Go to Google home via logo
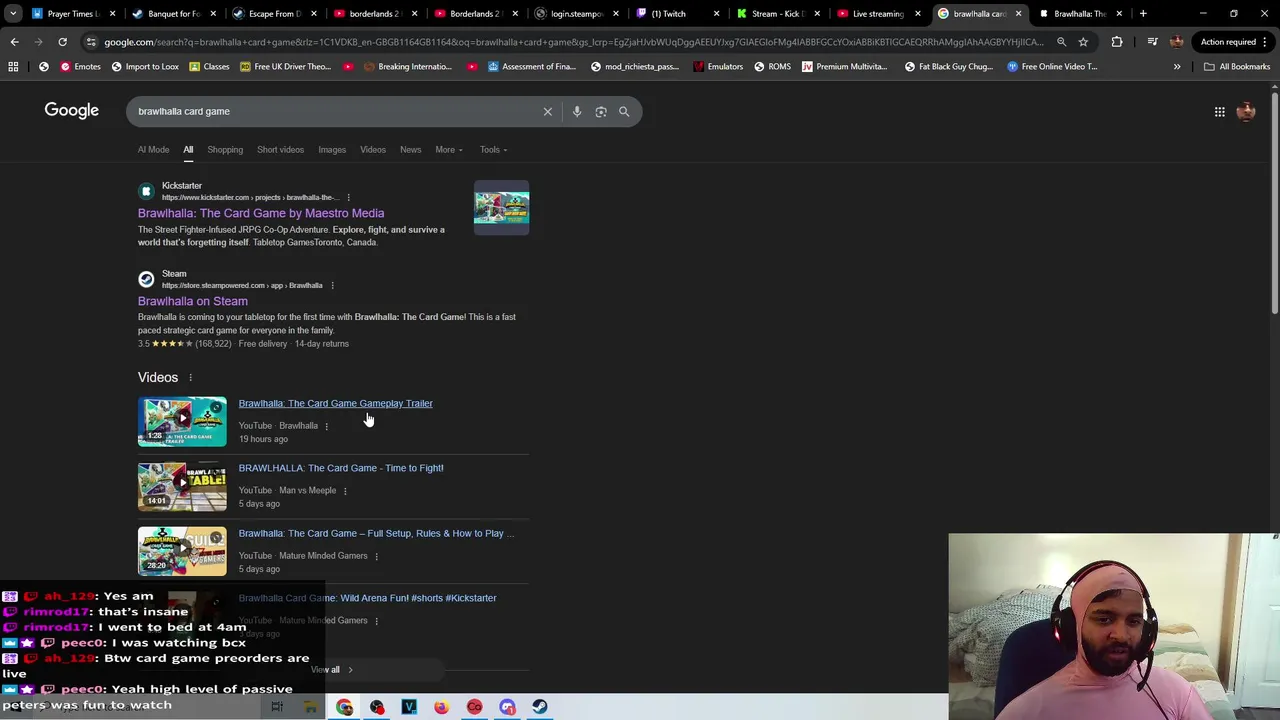 (71, 110)
